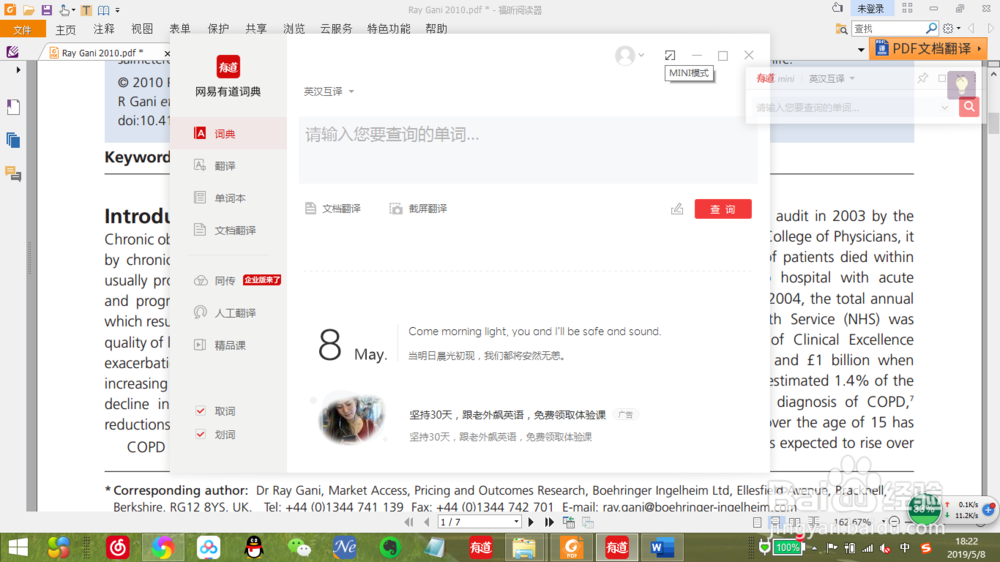Click the word query input field in Youdao
Image resolution: width=1000 pixels, height=562 pixels.
527,149
